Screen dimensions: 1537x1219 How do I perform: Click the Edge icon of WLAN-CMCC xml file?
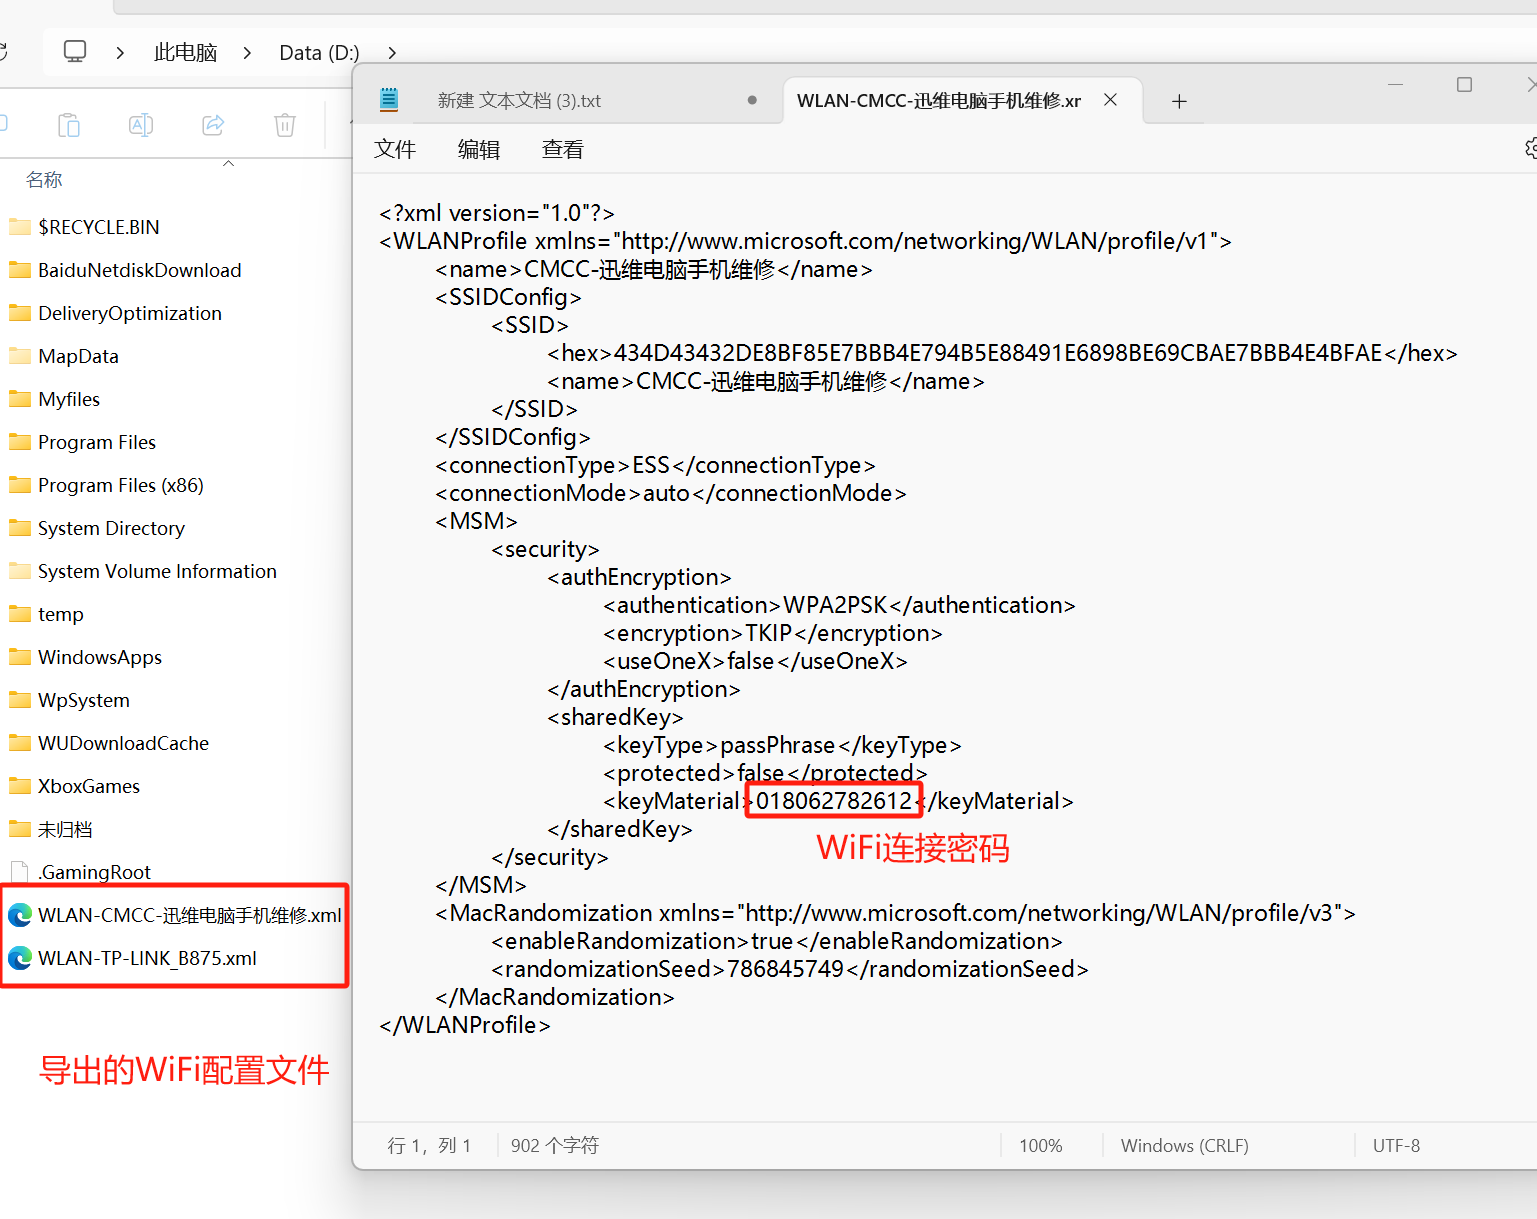(20, 915)
